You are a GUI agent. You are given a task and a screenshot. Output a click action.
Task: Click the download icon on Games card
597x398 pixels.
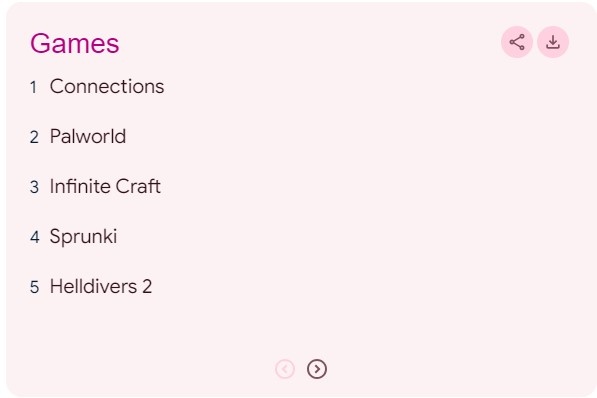pos(553,42)
